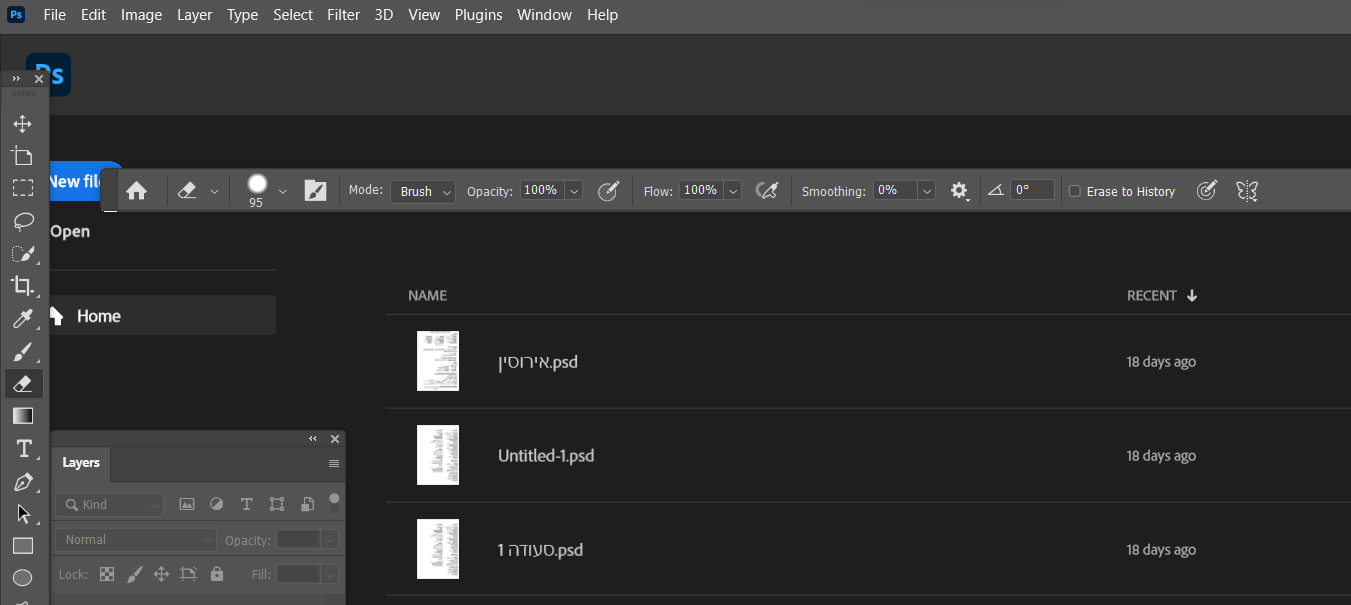
Task: Select the Eraser tool in toolbar
Action: [23, 383]
